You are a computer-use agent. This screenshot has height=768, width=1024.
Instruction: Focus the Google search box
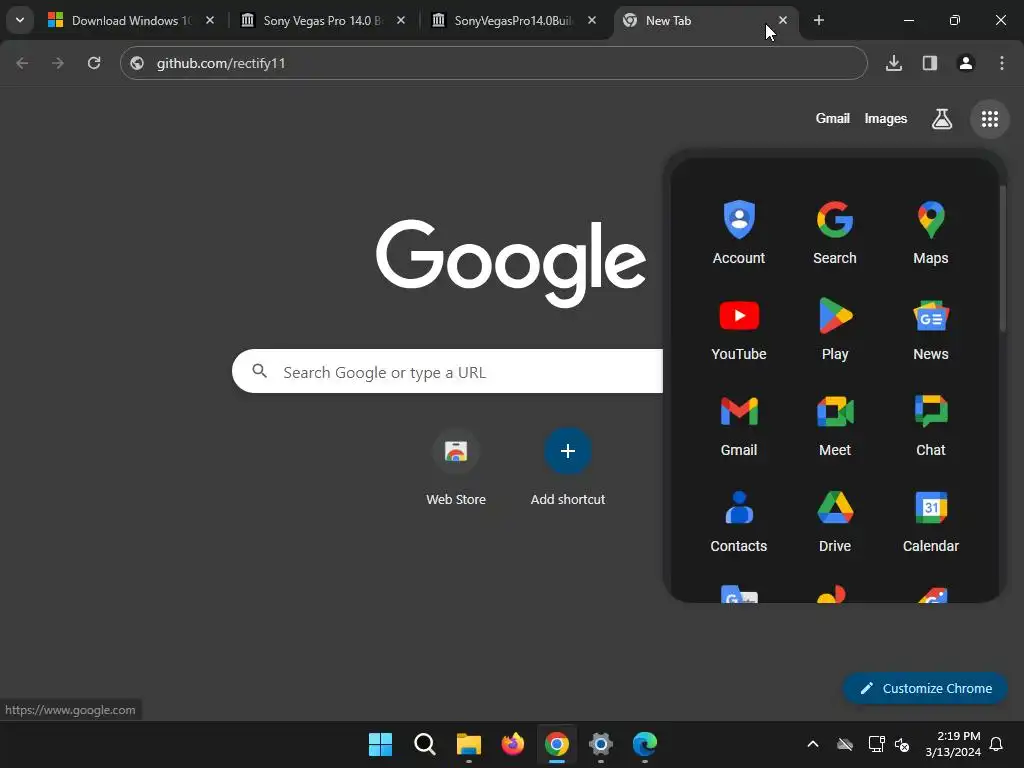pos(447,372)
